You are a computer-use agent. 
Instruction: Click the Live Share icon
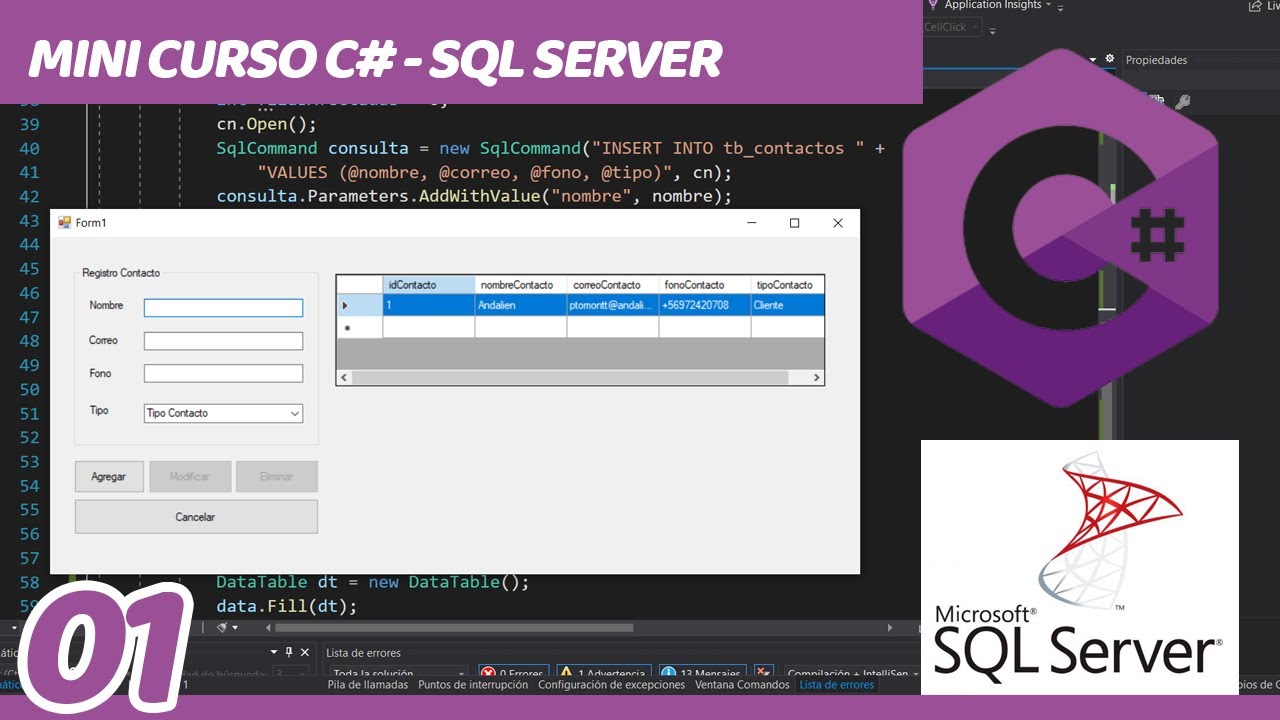coord(1256,6)
